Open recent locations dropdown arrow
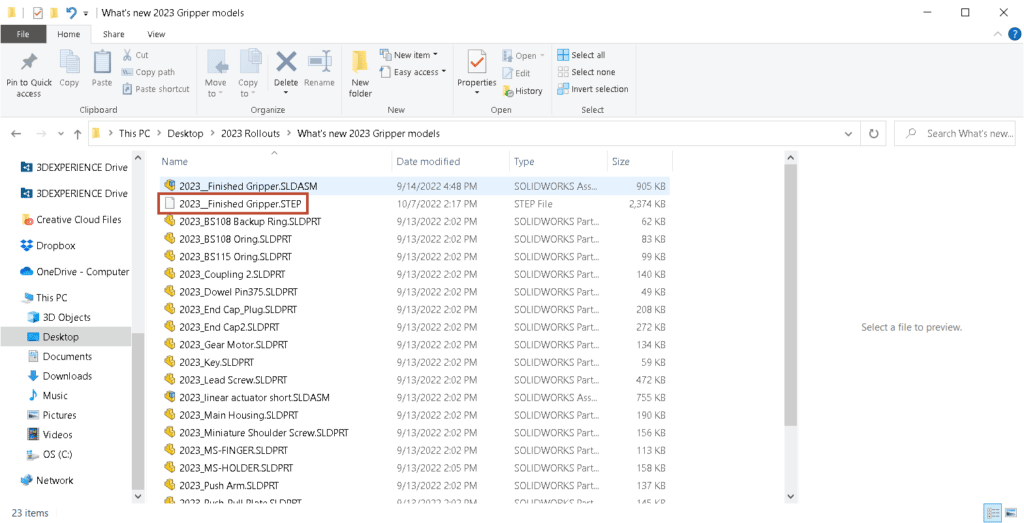 click(x=61, y=134)
